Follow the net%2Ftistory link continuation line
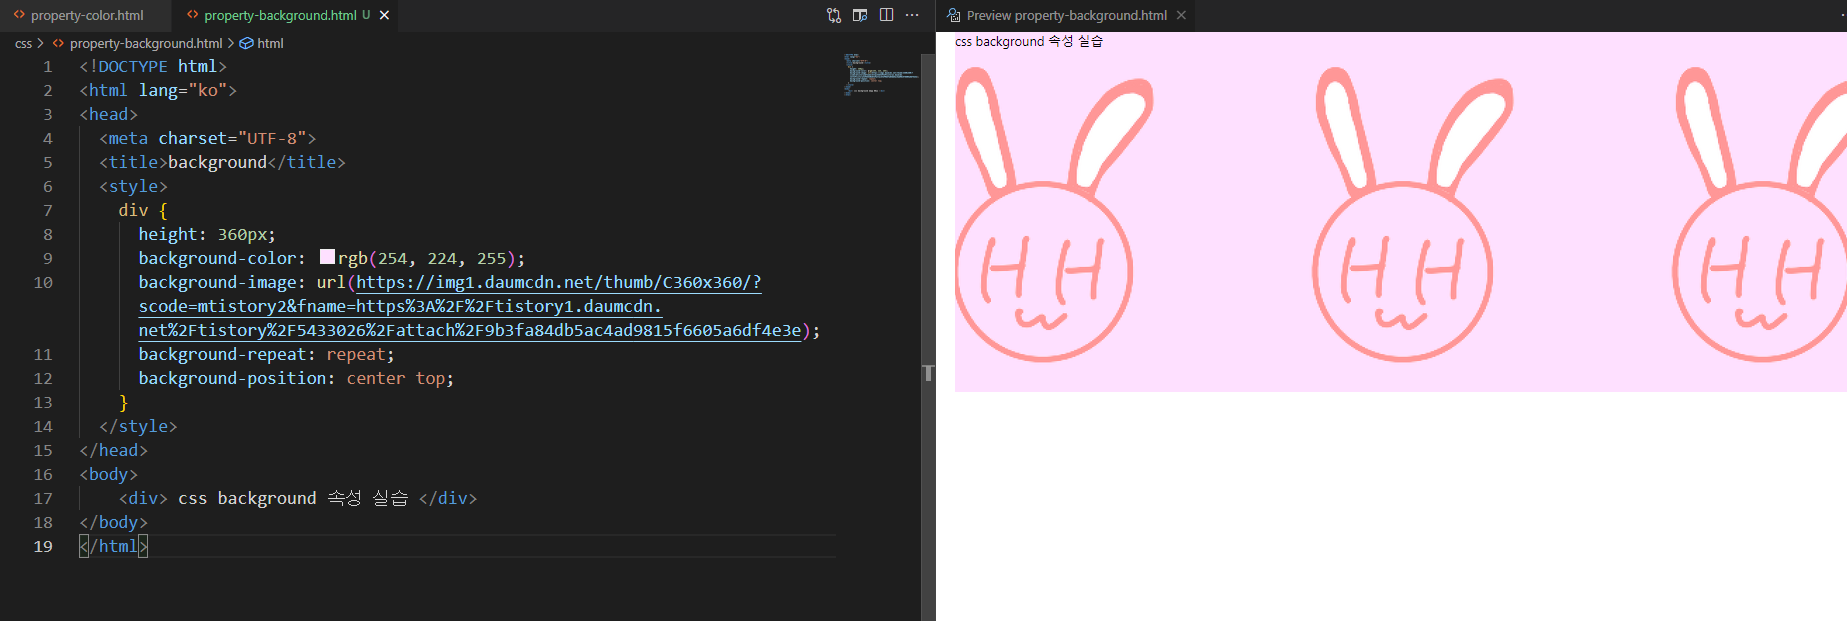This screenshot has height=621, width=1847. point(470,330)
